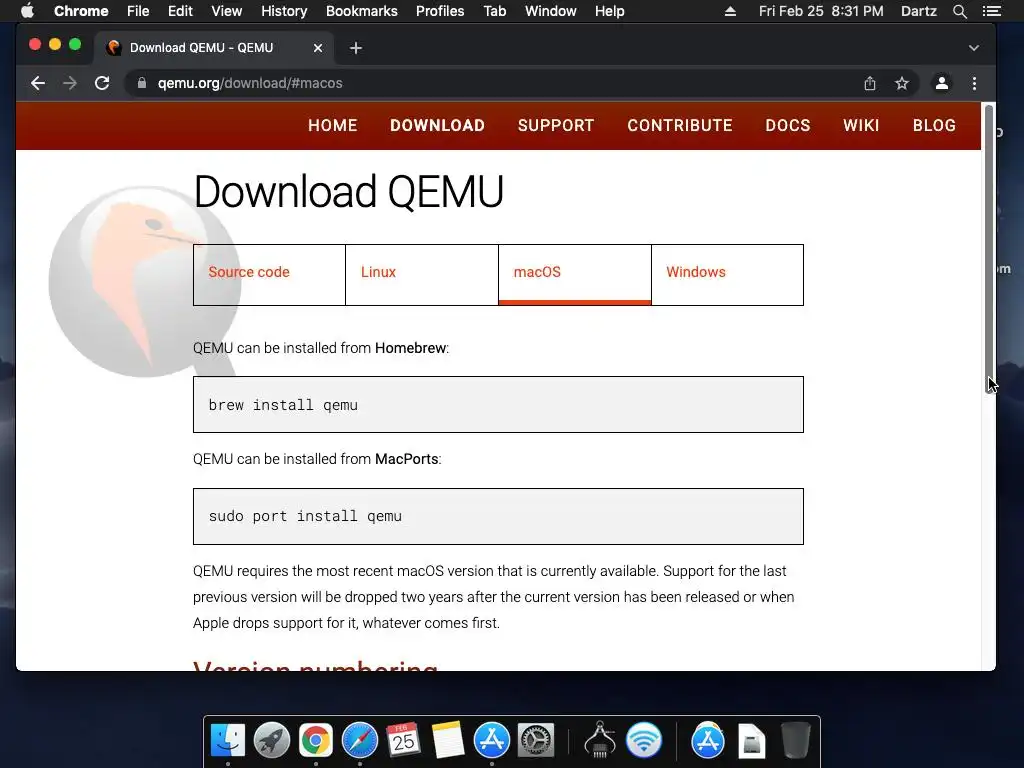Screen dimensions: 1024x768
Task: Click the 'brew install qemu' code block
Action: [x=498, y=405]
